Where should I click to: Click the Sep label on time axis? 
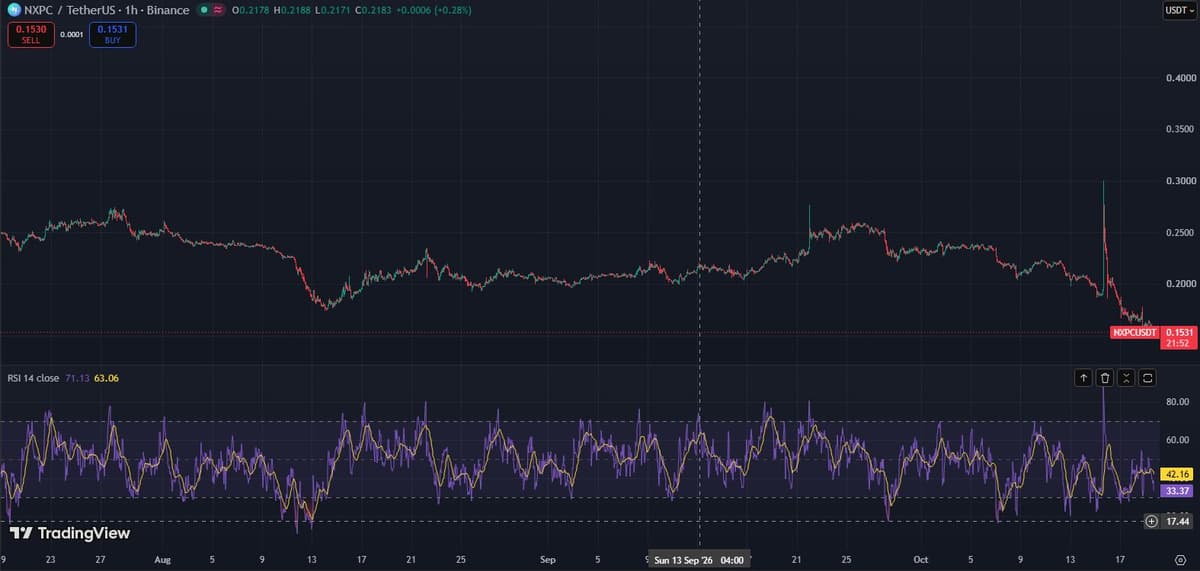pyautogui.click(x=547, y=560)
